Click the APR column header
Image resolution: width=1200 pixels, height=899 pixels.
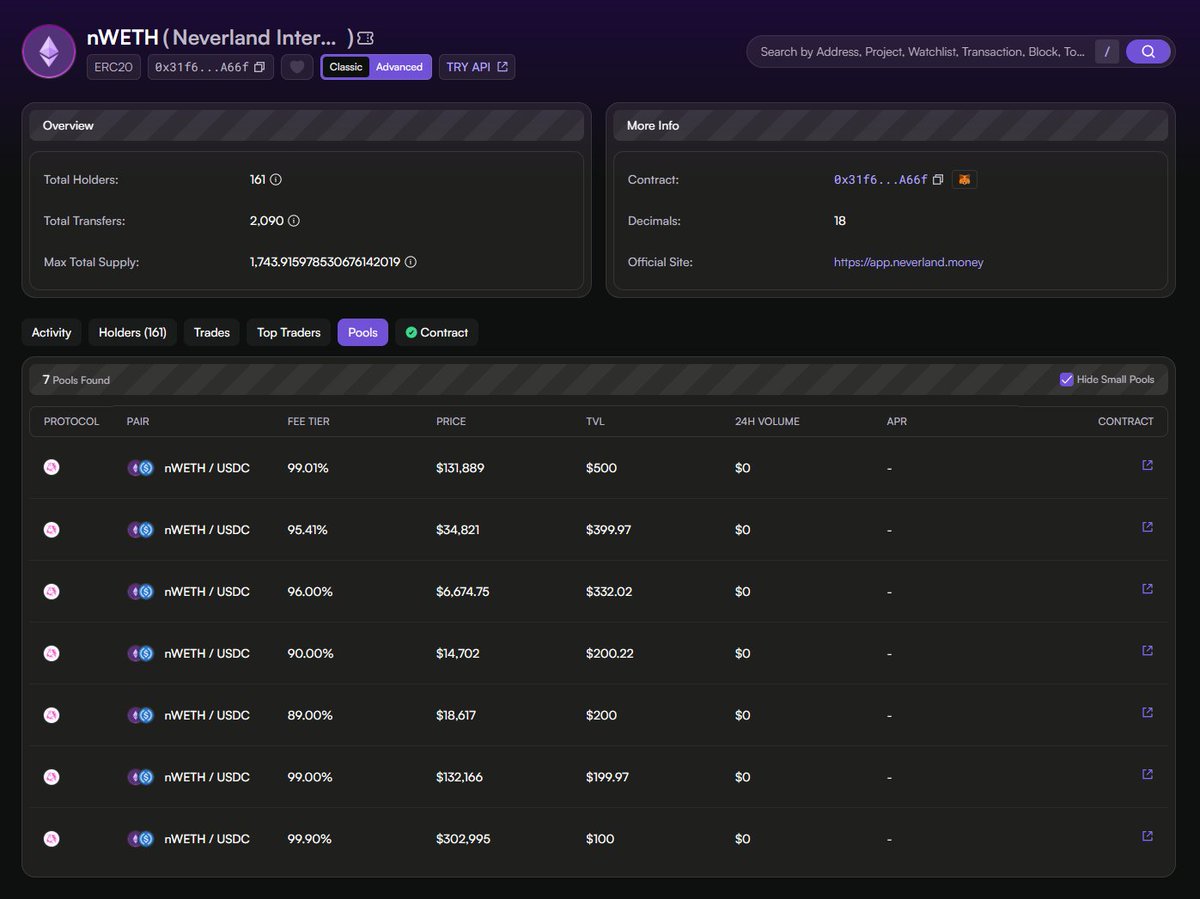897,421
